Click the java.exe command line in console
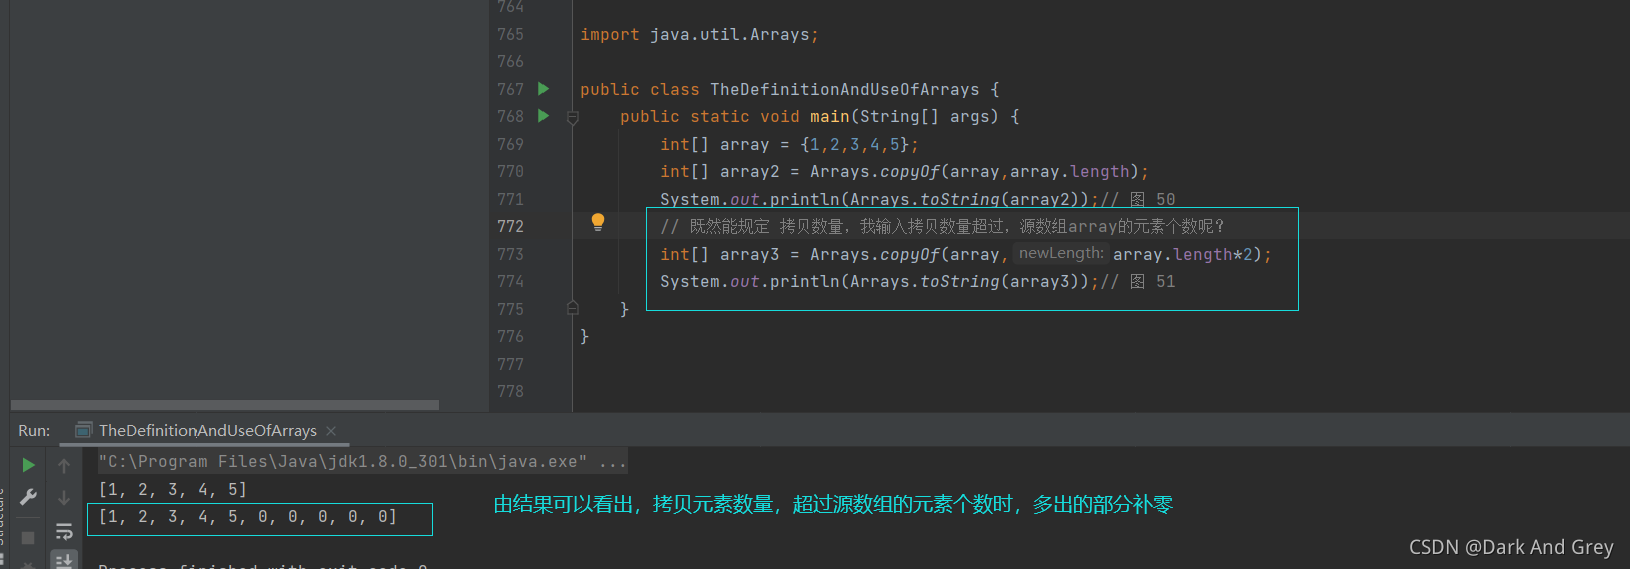1630x569 pixels. (362, 462)
